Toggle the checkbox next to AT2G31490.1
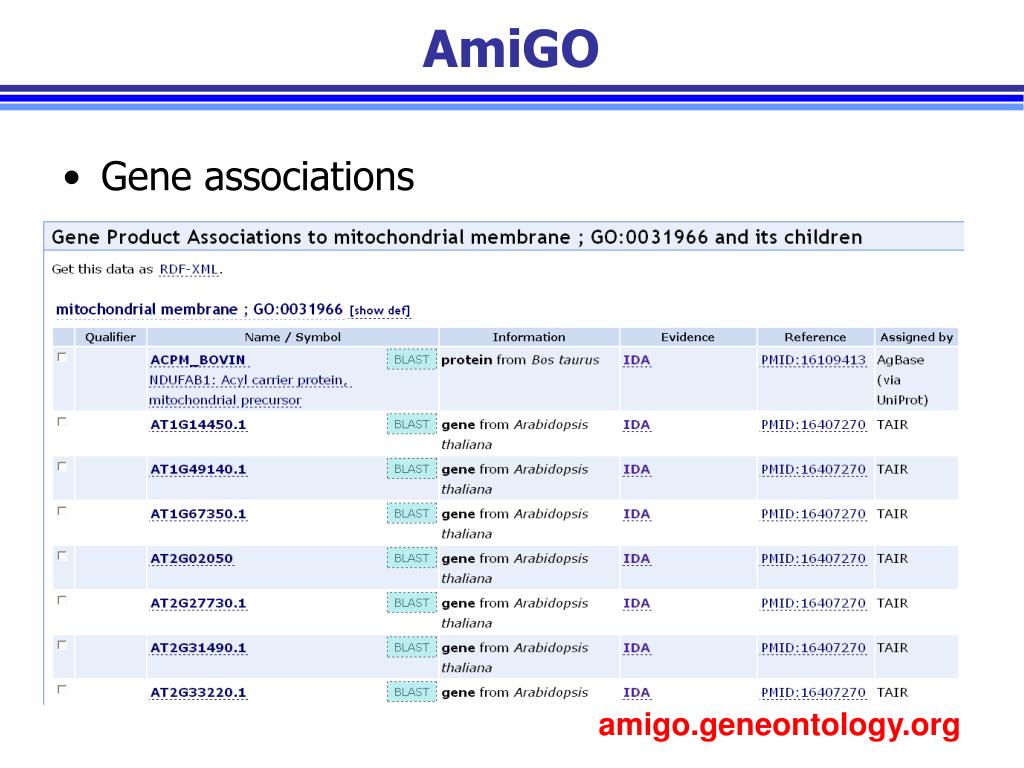Screen dimensions: 1024x768 (62, 645)
